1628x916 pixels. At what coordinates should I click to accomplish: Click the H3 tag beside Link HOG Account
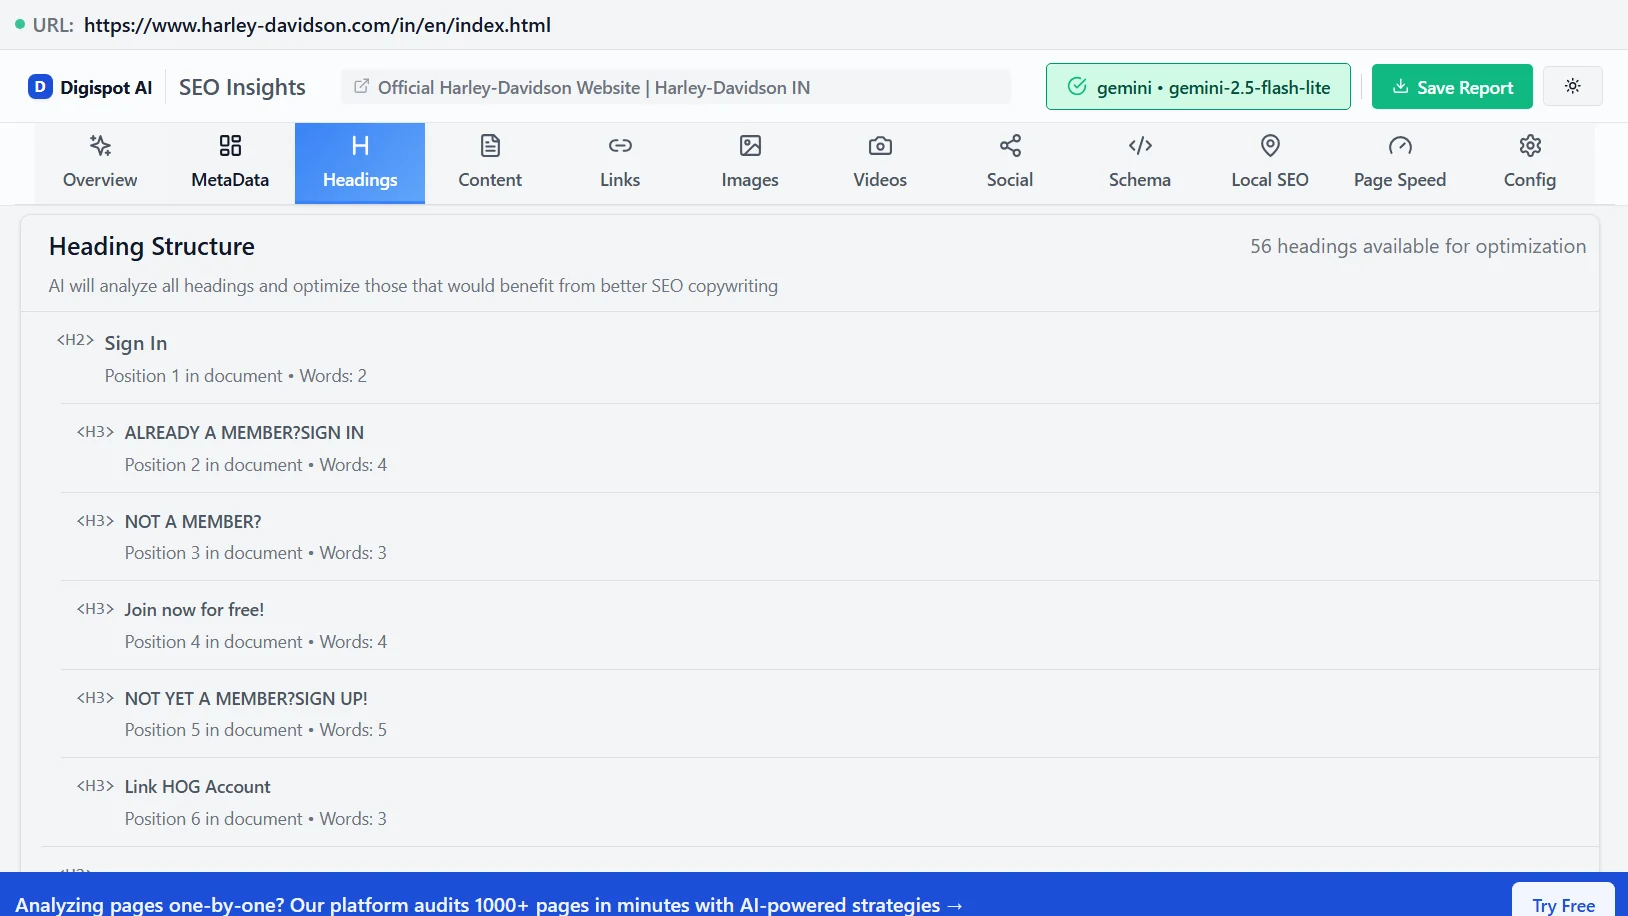pos(95,786)
